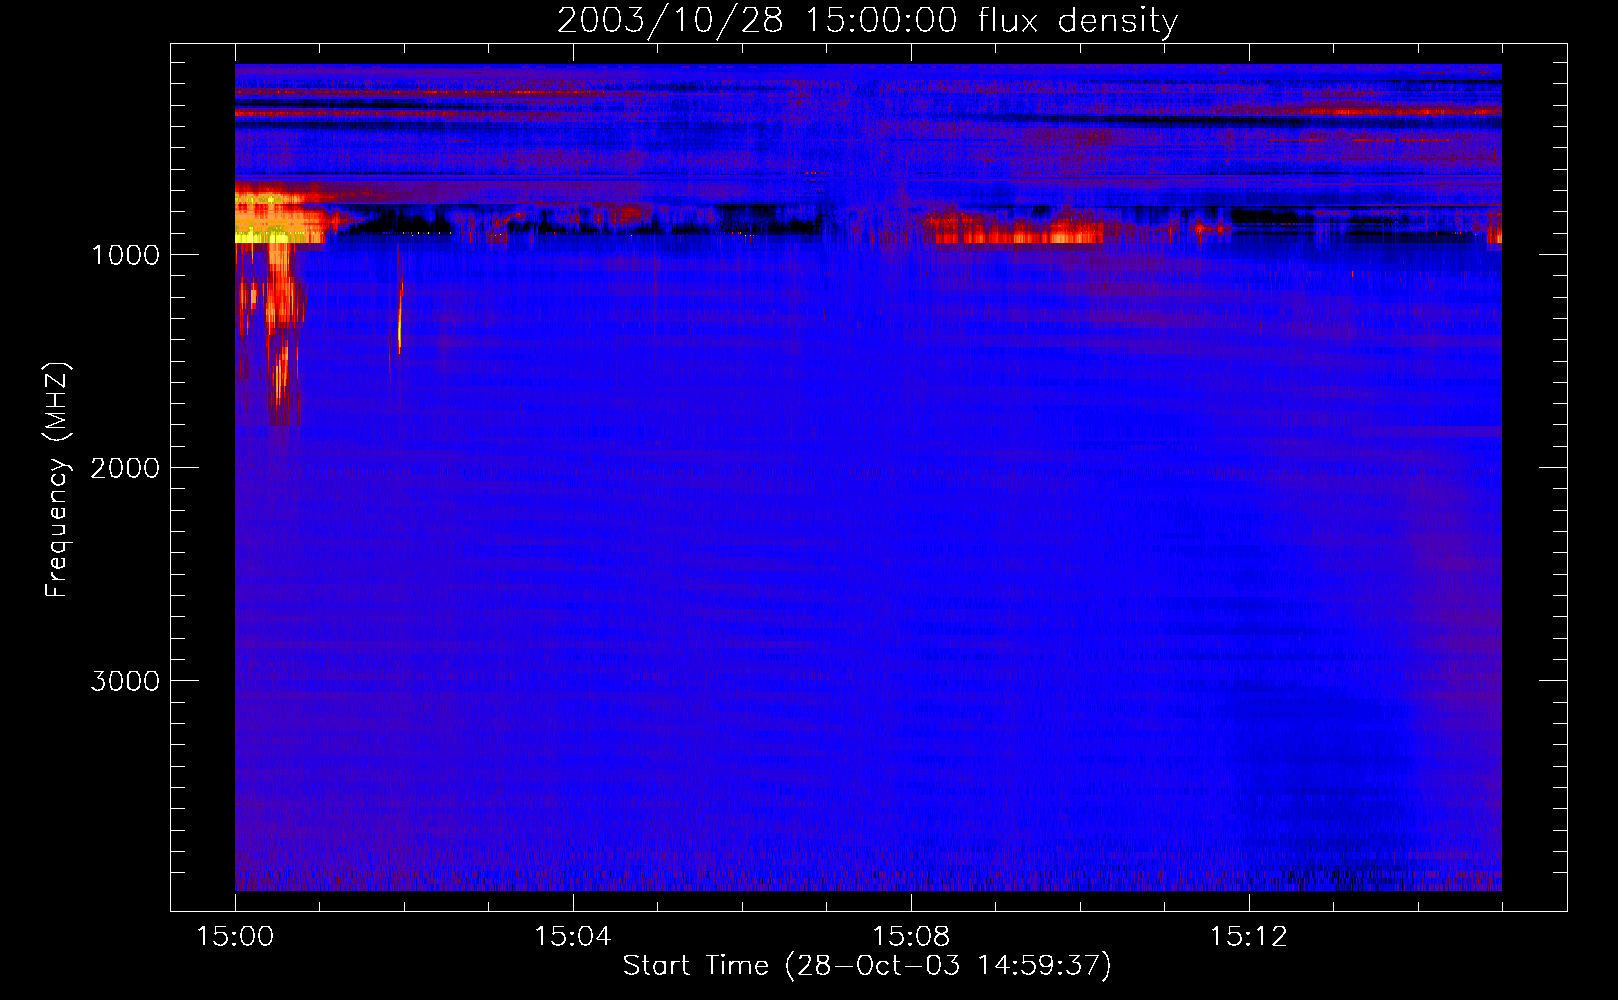
Task: Click the 3000 MHz frequency tick label
Action: 125,681
